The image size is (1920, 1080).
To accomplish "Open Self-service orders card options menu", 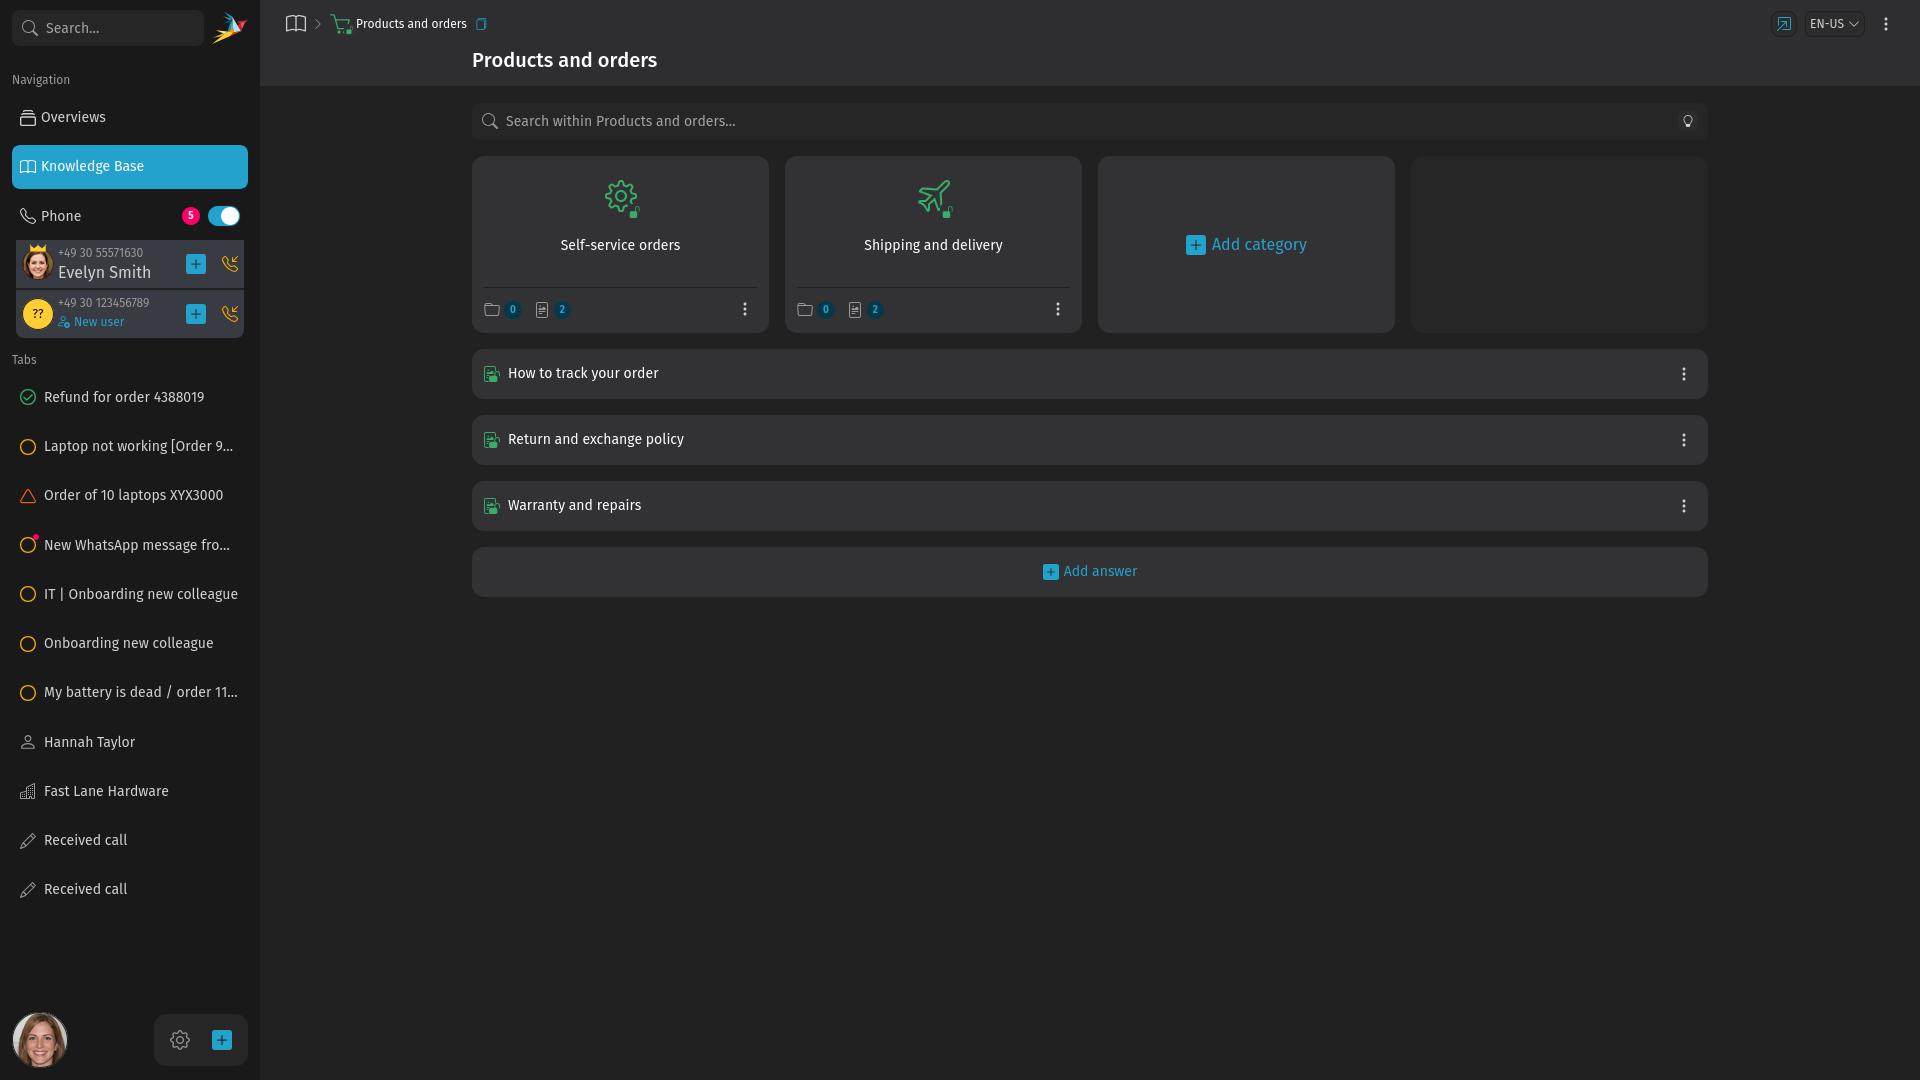I will point(745,310).
